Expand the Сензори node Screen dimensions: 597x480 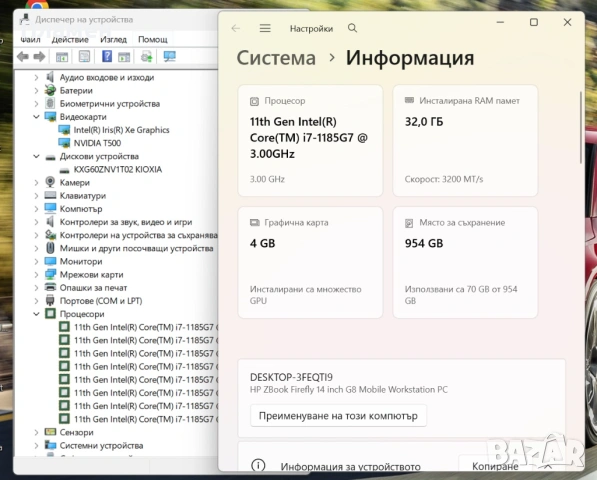[x=36, y=432]
